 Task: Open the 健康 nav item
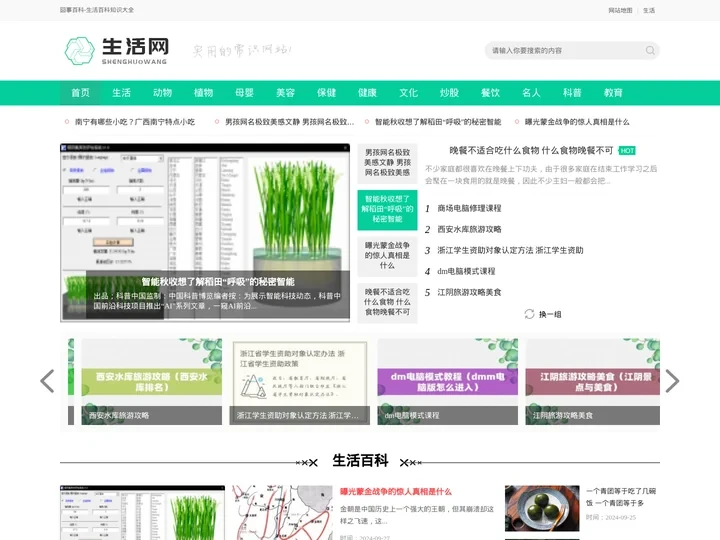pos(367,93)
